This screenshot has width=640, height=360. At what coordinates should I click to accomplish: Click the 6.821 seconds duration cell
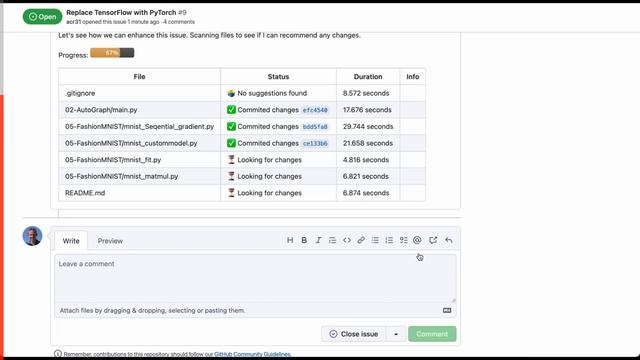(x=368, y=176)
